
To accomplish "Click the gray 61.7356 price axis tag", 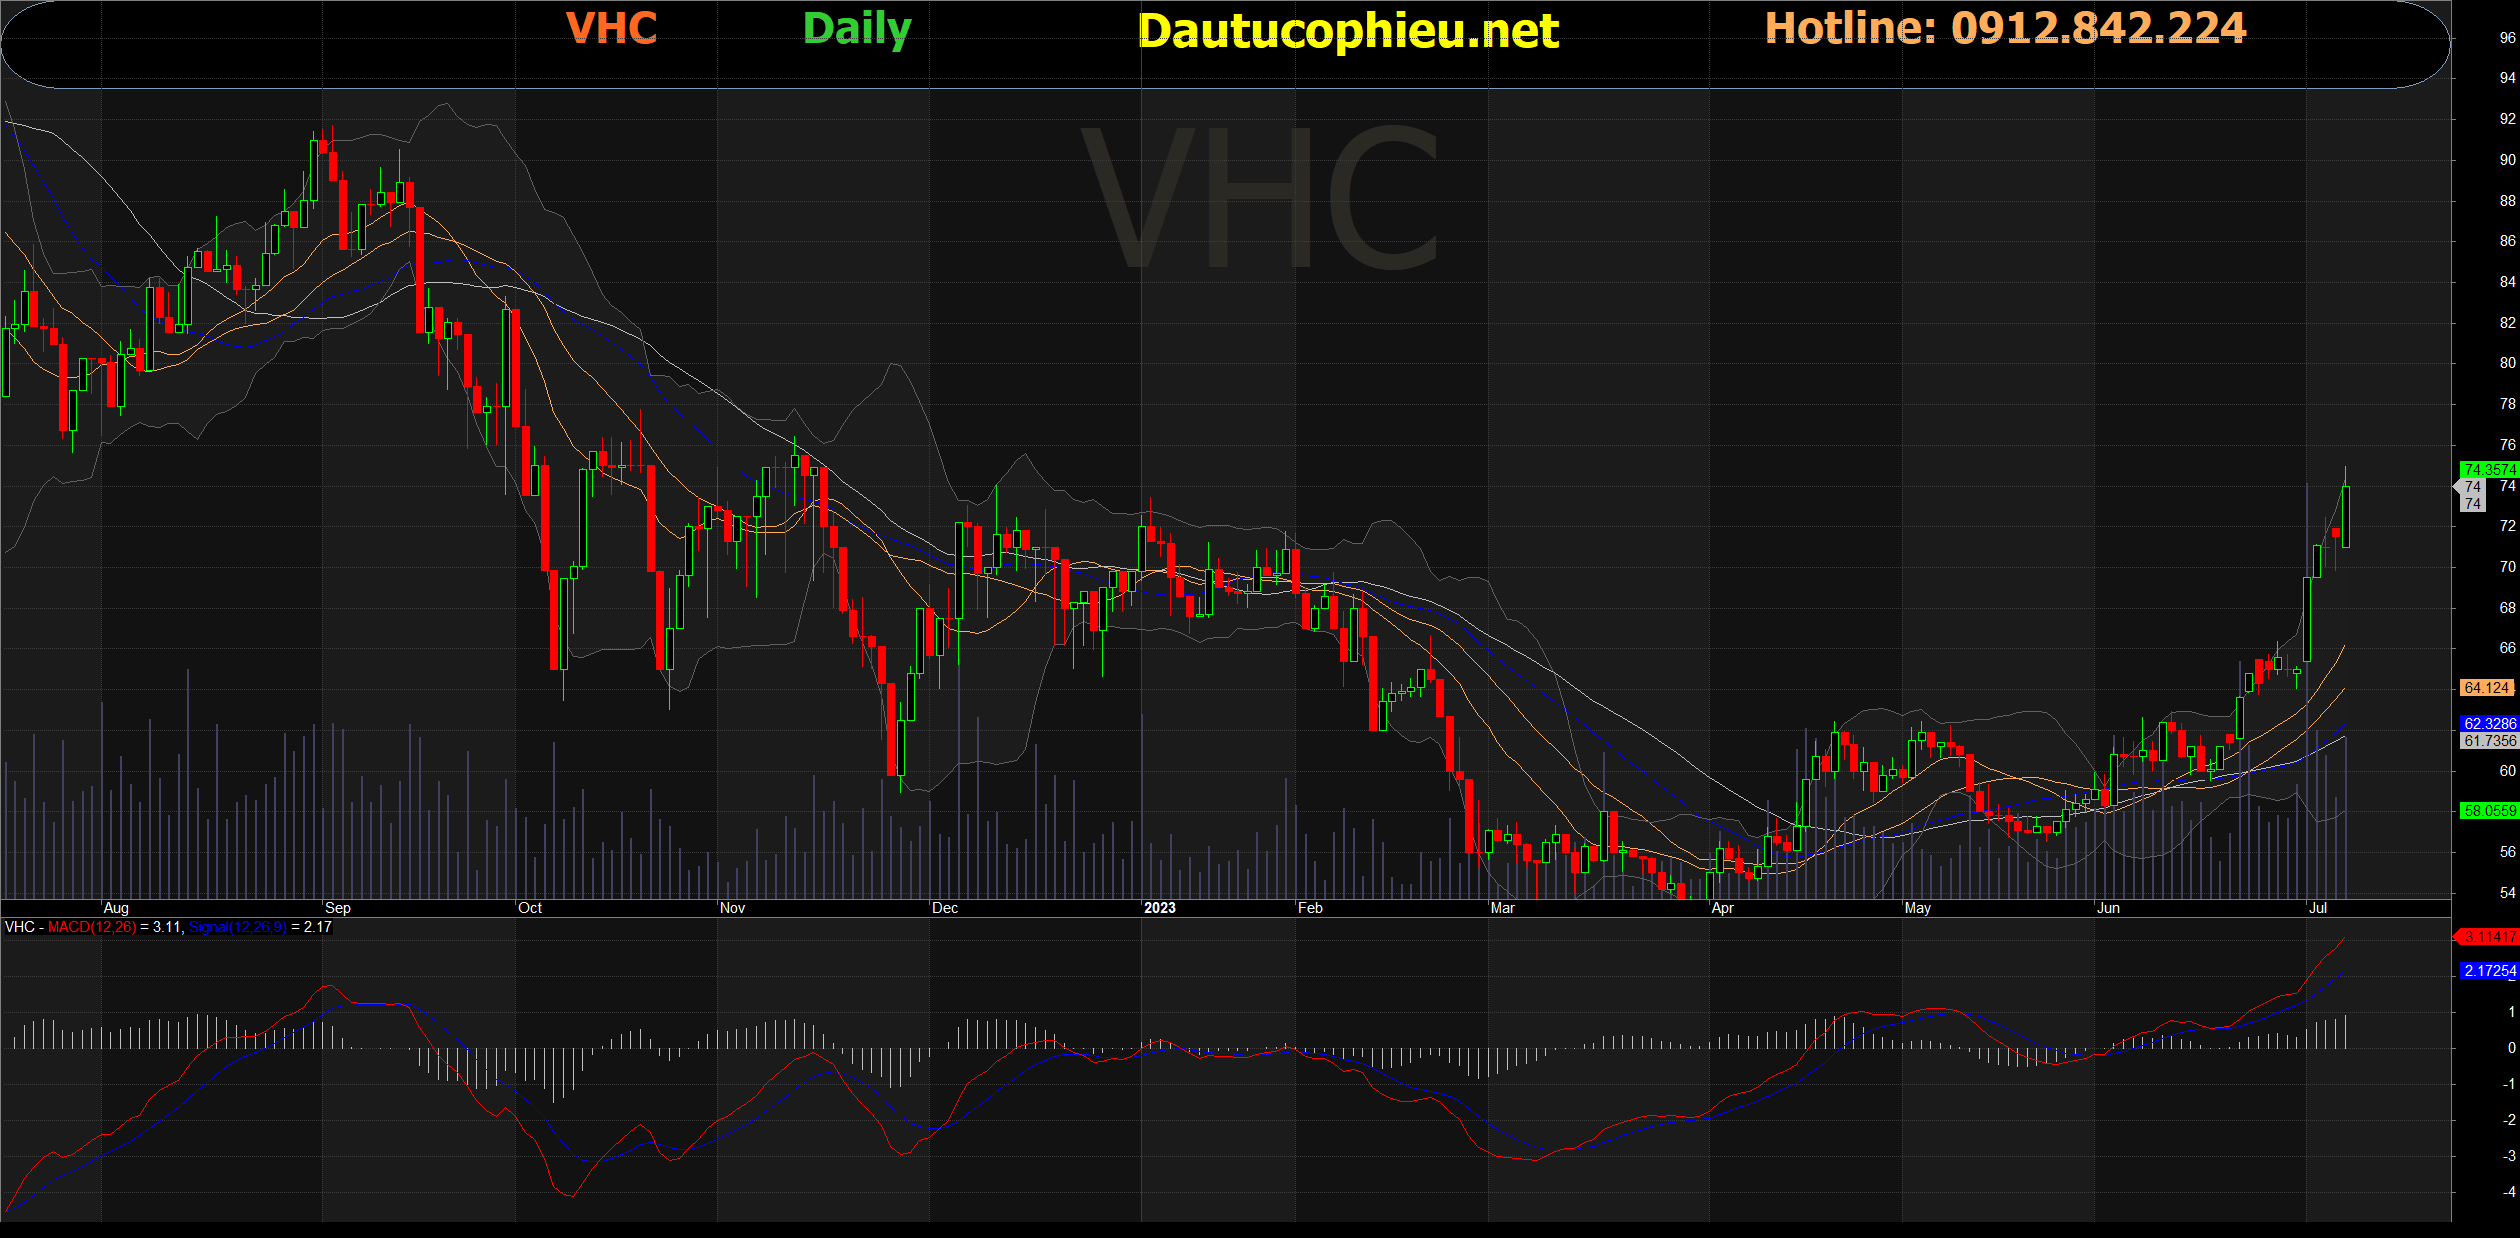I will point(2489,741).
